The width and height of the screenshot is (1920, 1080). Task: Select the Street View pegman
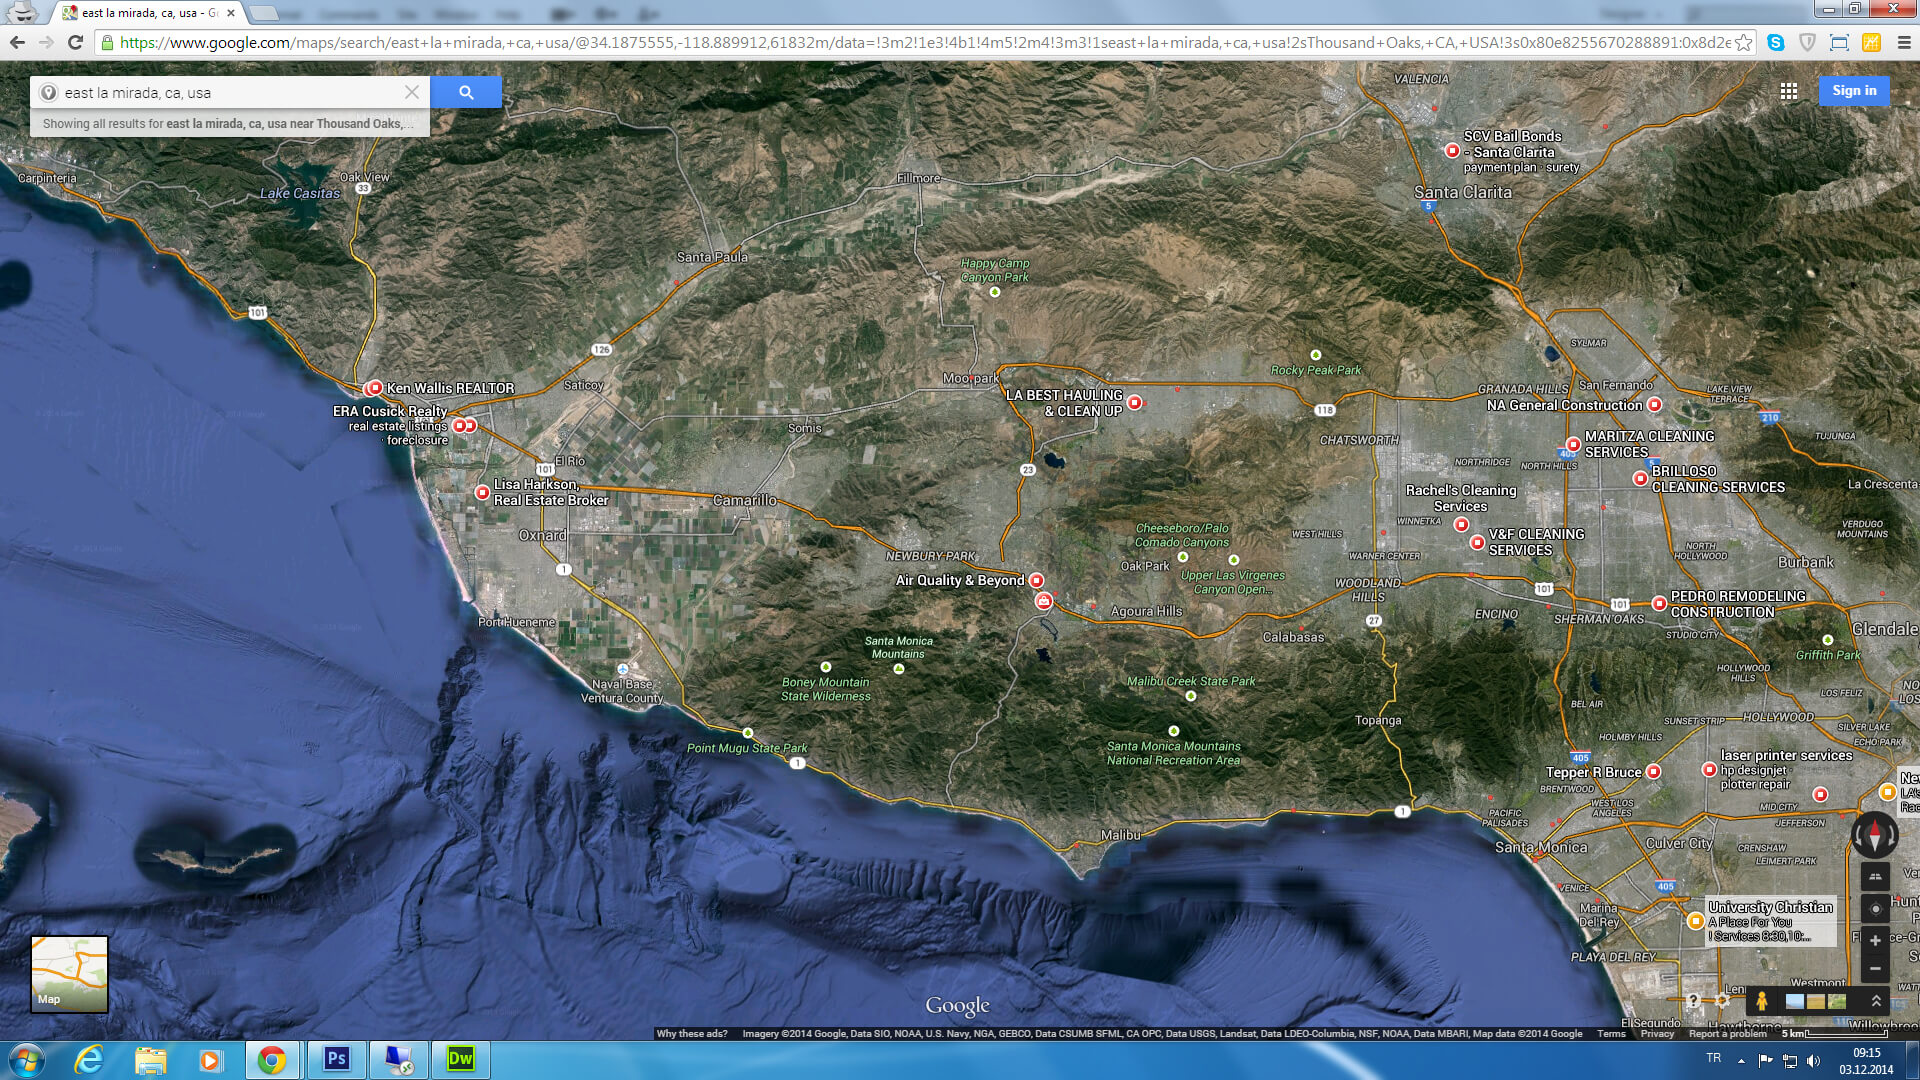[x=1762, y=1001]
